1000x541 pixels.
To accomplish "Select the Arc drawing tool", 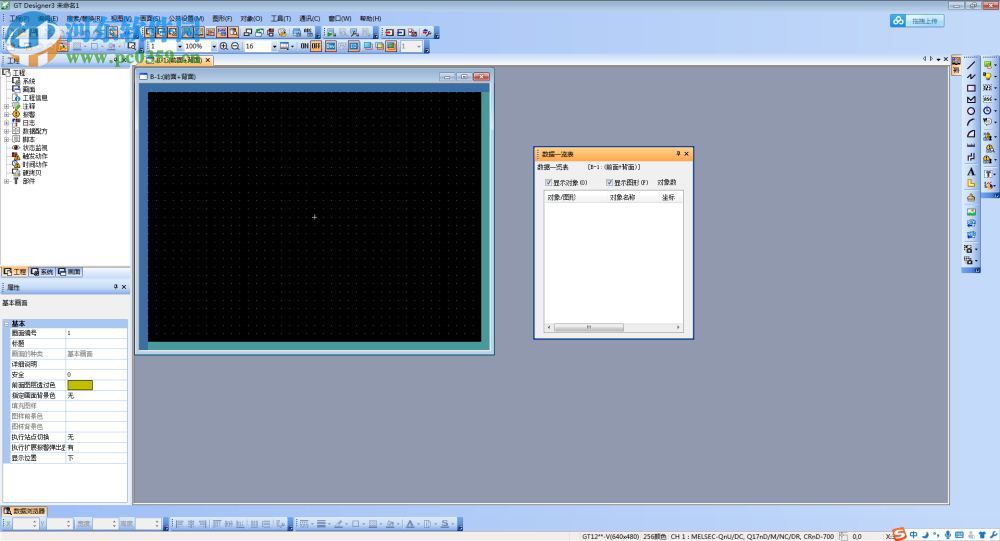I will click(971, 122).
